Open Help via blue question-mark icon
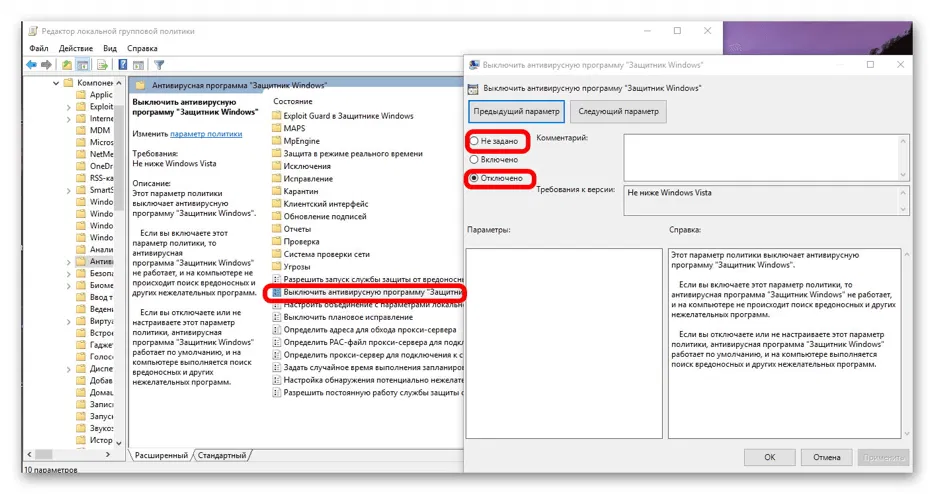 123,65
